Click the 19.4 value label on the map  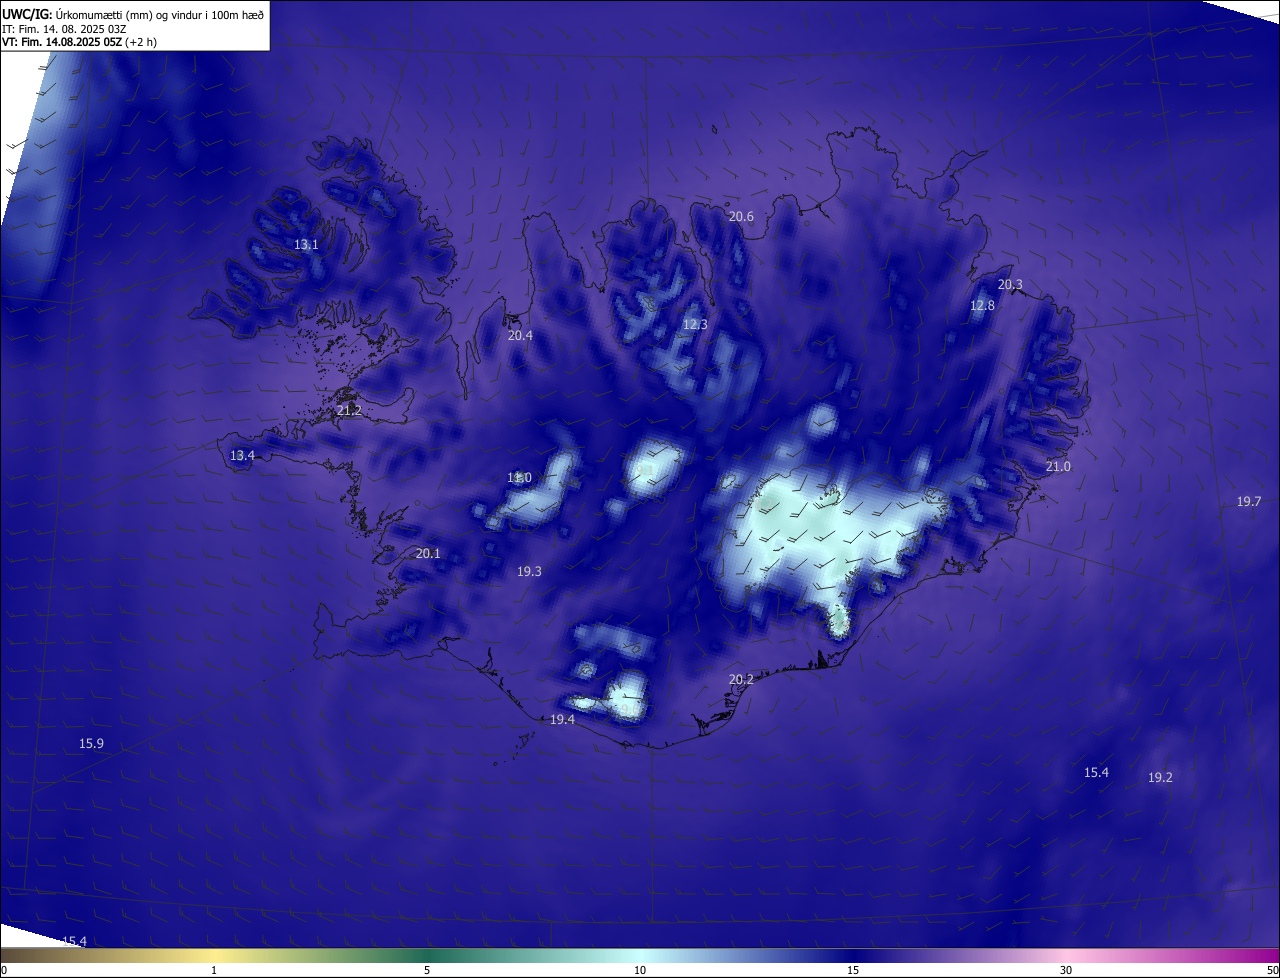(x=562, y=719)
